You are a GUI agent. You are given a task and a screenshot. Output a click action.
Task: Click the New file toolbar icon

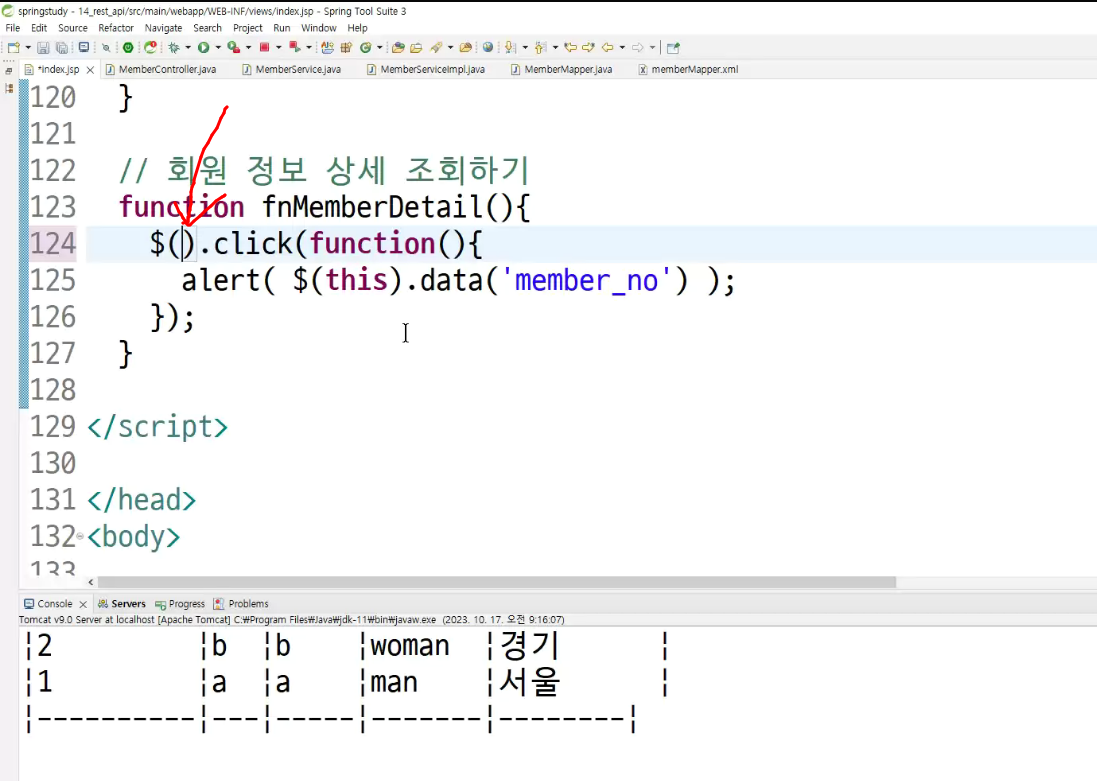(x=14, y=48)
